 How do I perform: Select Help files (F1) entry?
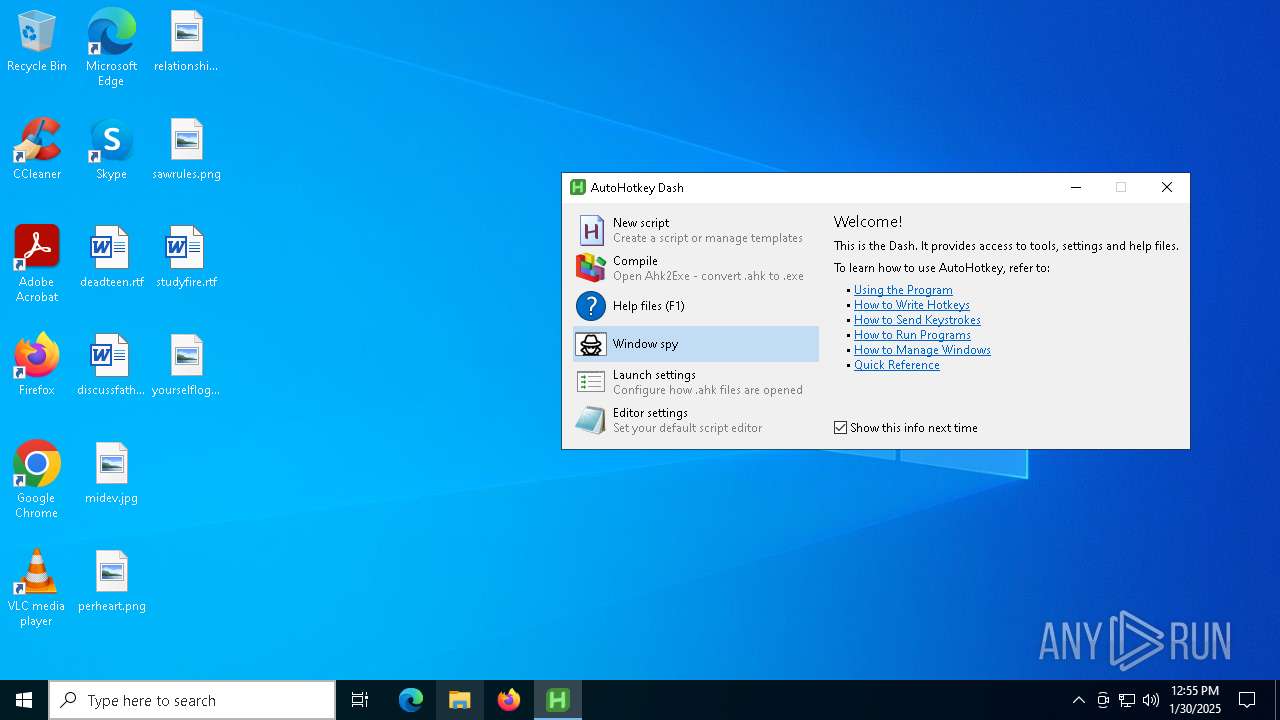(x=649, y=306)
